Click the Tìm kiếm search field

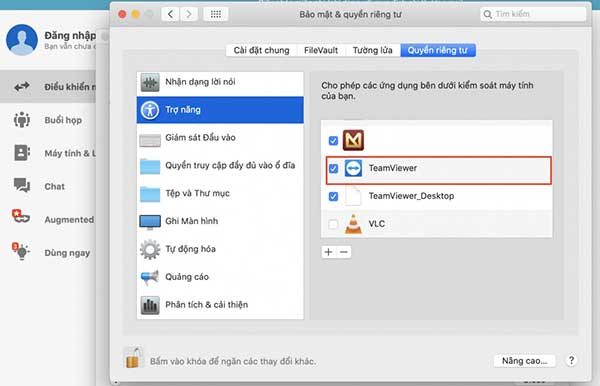coord(533,15)
